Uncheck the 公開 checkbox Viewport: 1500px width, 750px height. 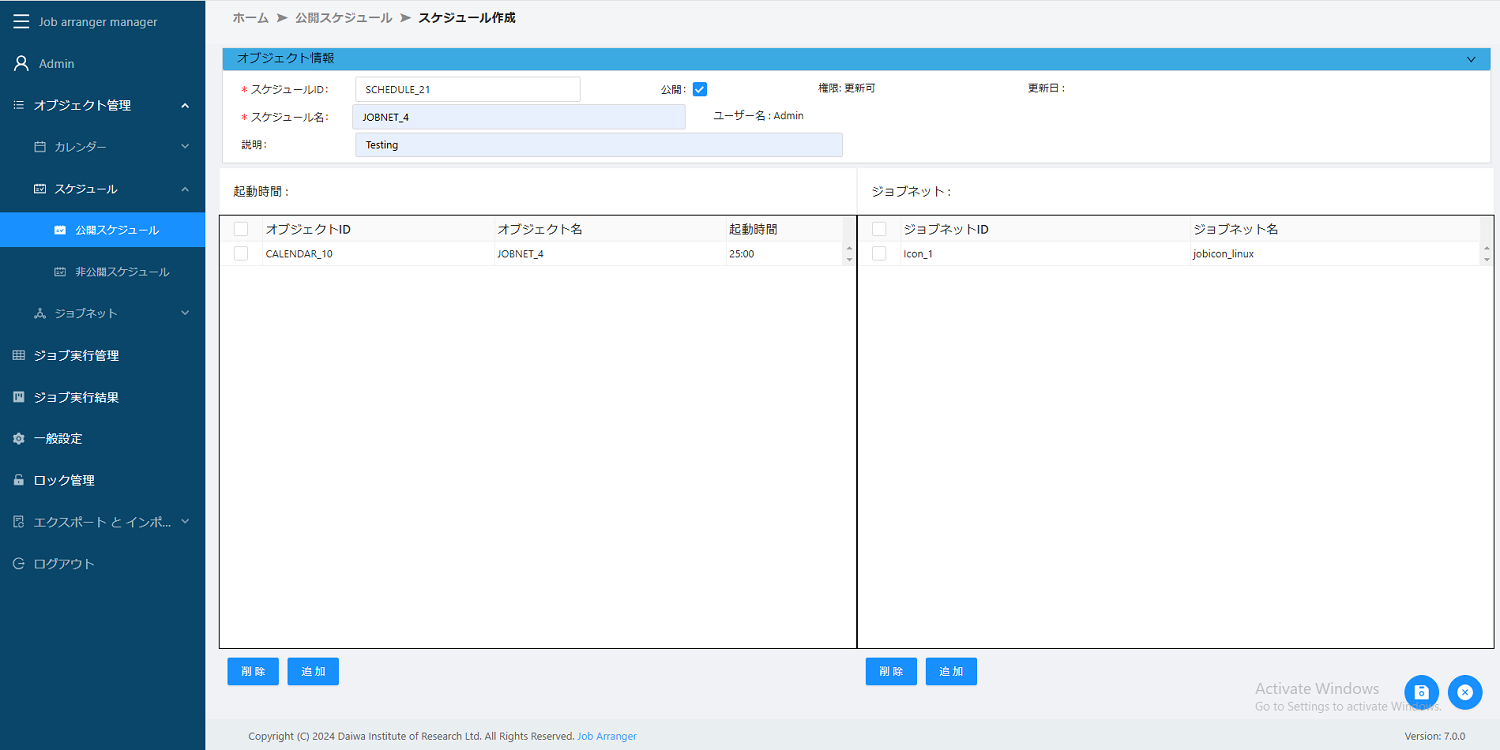(699, 88)
